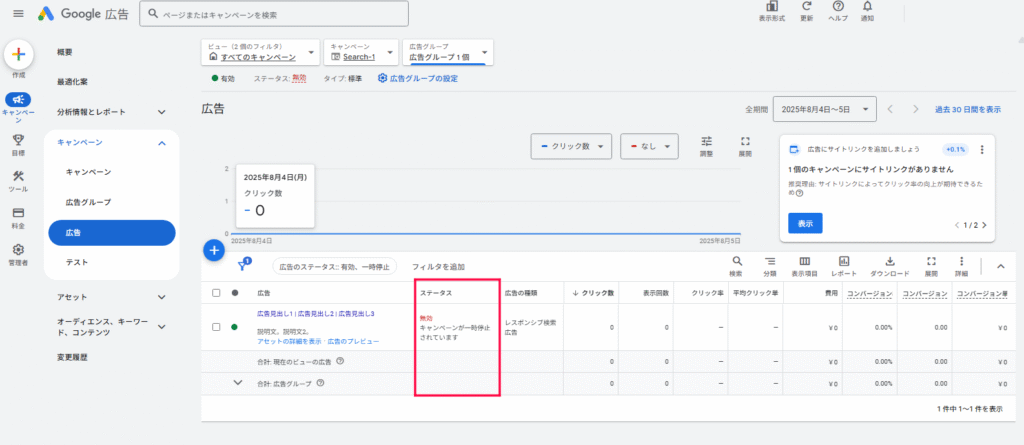Open 目標 trophy icon in sidebar
The height and width of the screenshot is (445, 1024).
tap(18, 139)
